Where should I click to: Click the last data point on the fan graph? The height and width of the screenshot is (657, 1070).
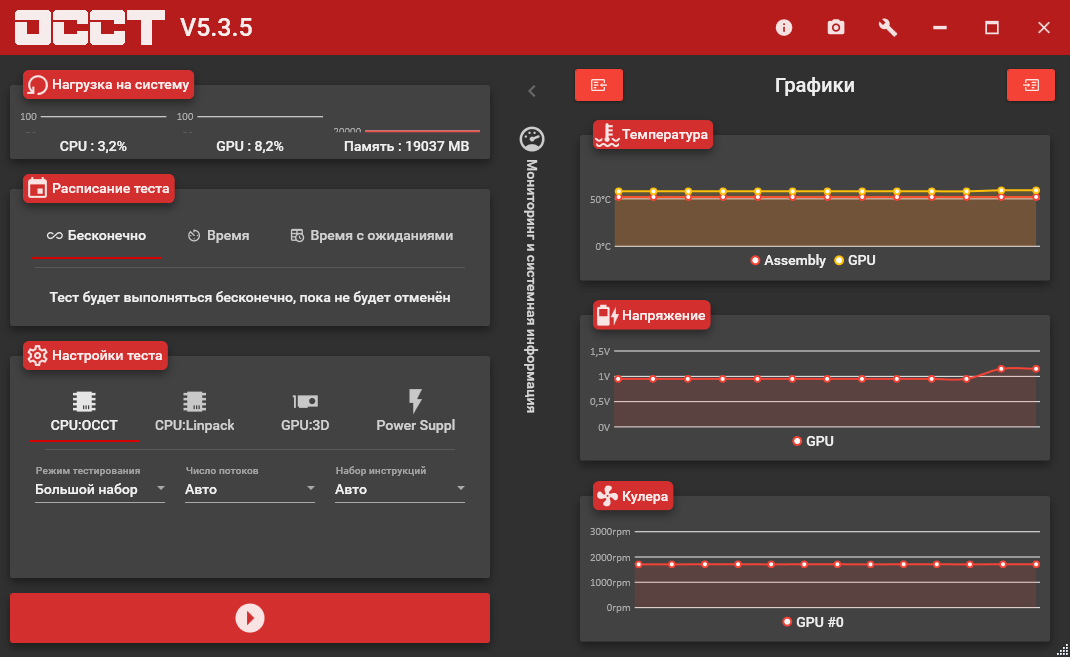pyautogui.click(x=1036, y=564)
